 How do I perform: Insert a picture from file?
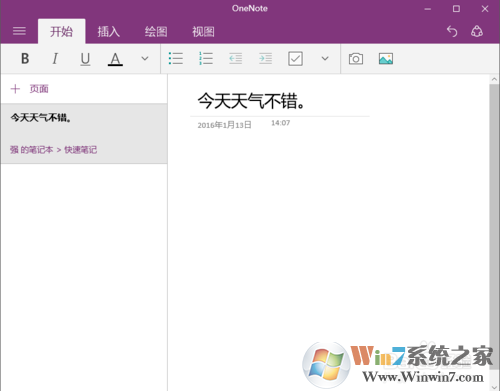(x=386, y=59)
